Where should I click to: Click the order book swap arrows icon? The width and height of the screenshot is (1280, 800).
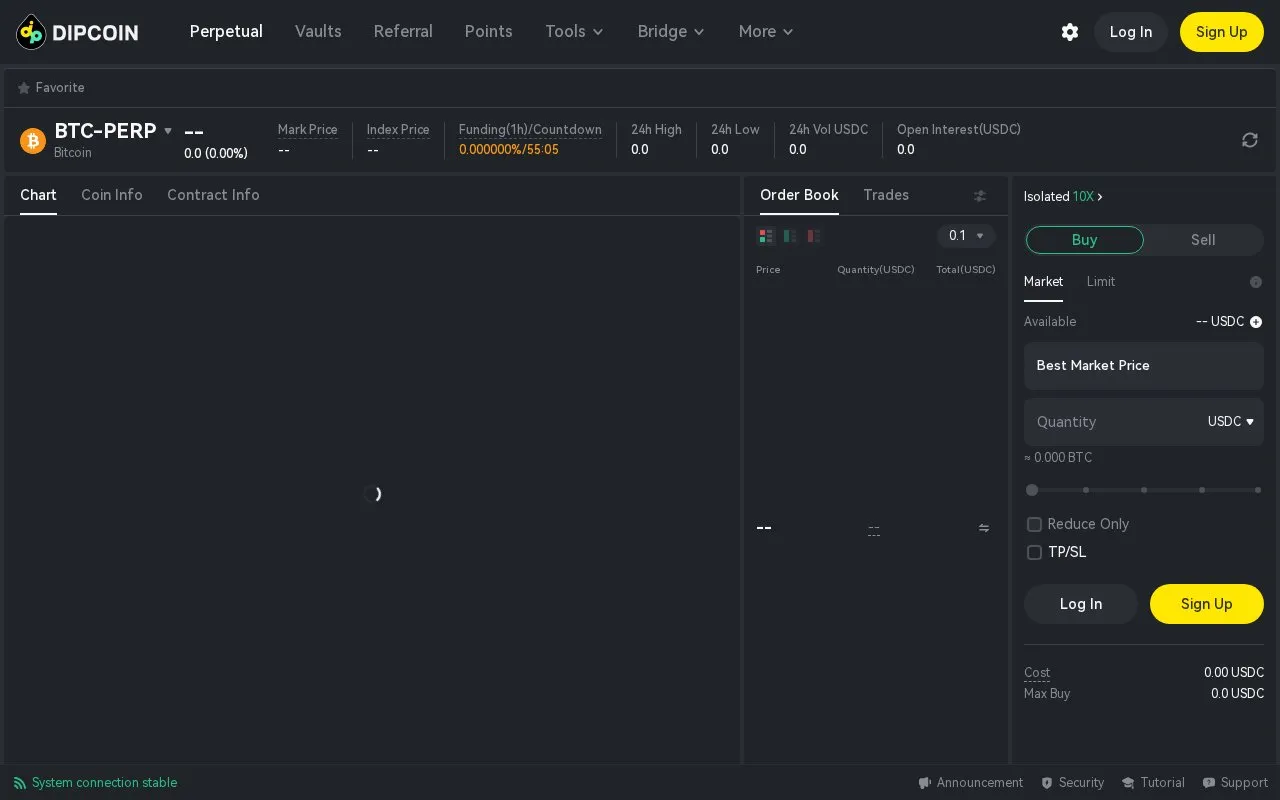point(984,528)
